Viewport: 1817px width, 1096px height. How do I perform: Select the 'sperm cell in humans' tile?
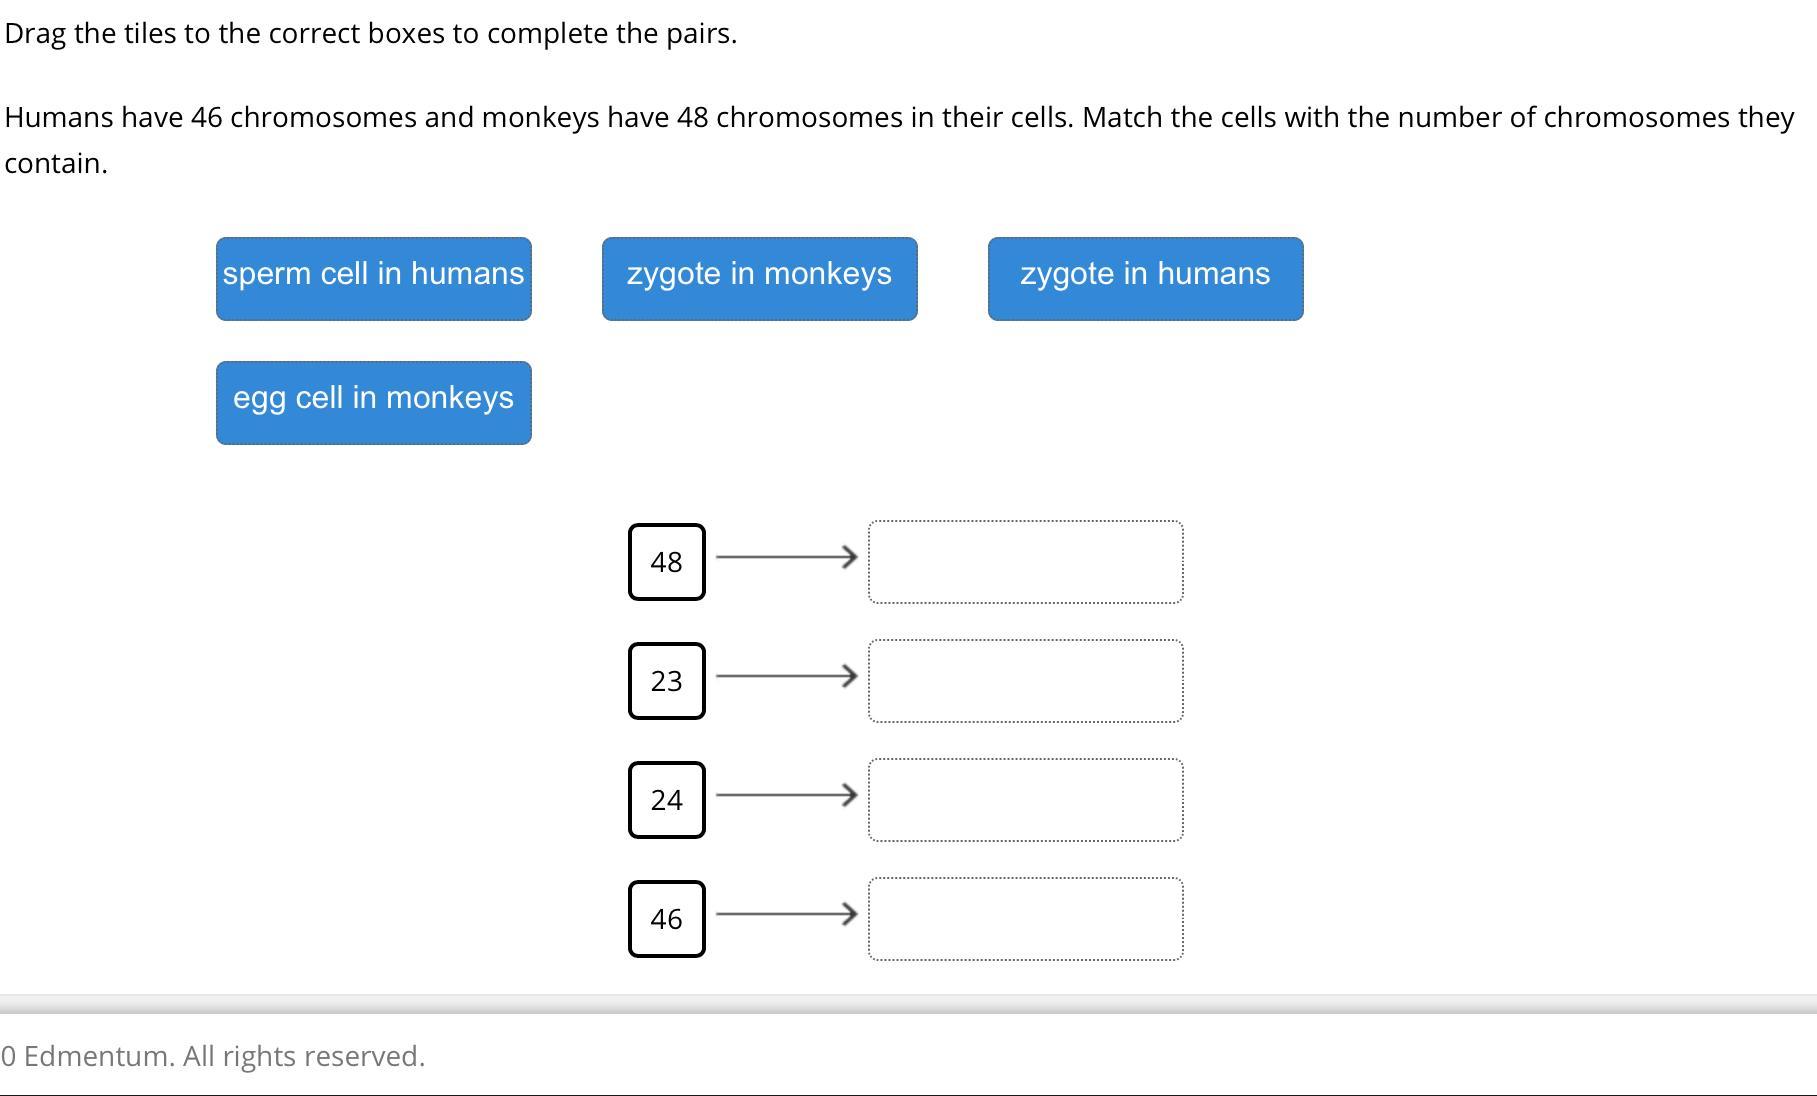(374, 279)
